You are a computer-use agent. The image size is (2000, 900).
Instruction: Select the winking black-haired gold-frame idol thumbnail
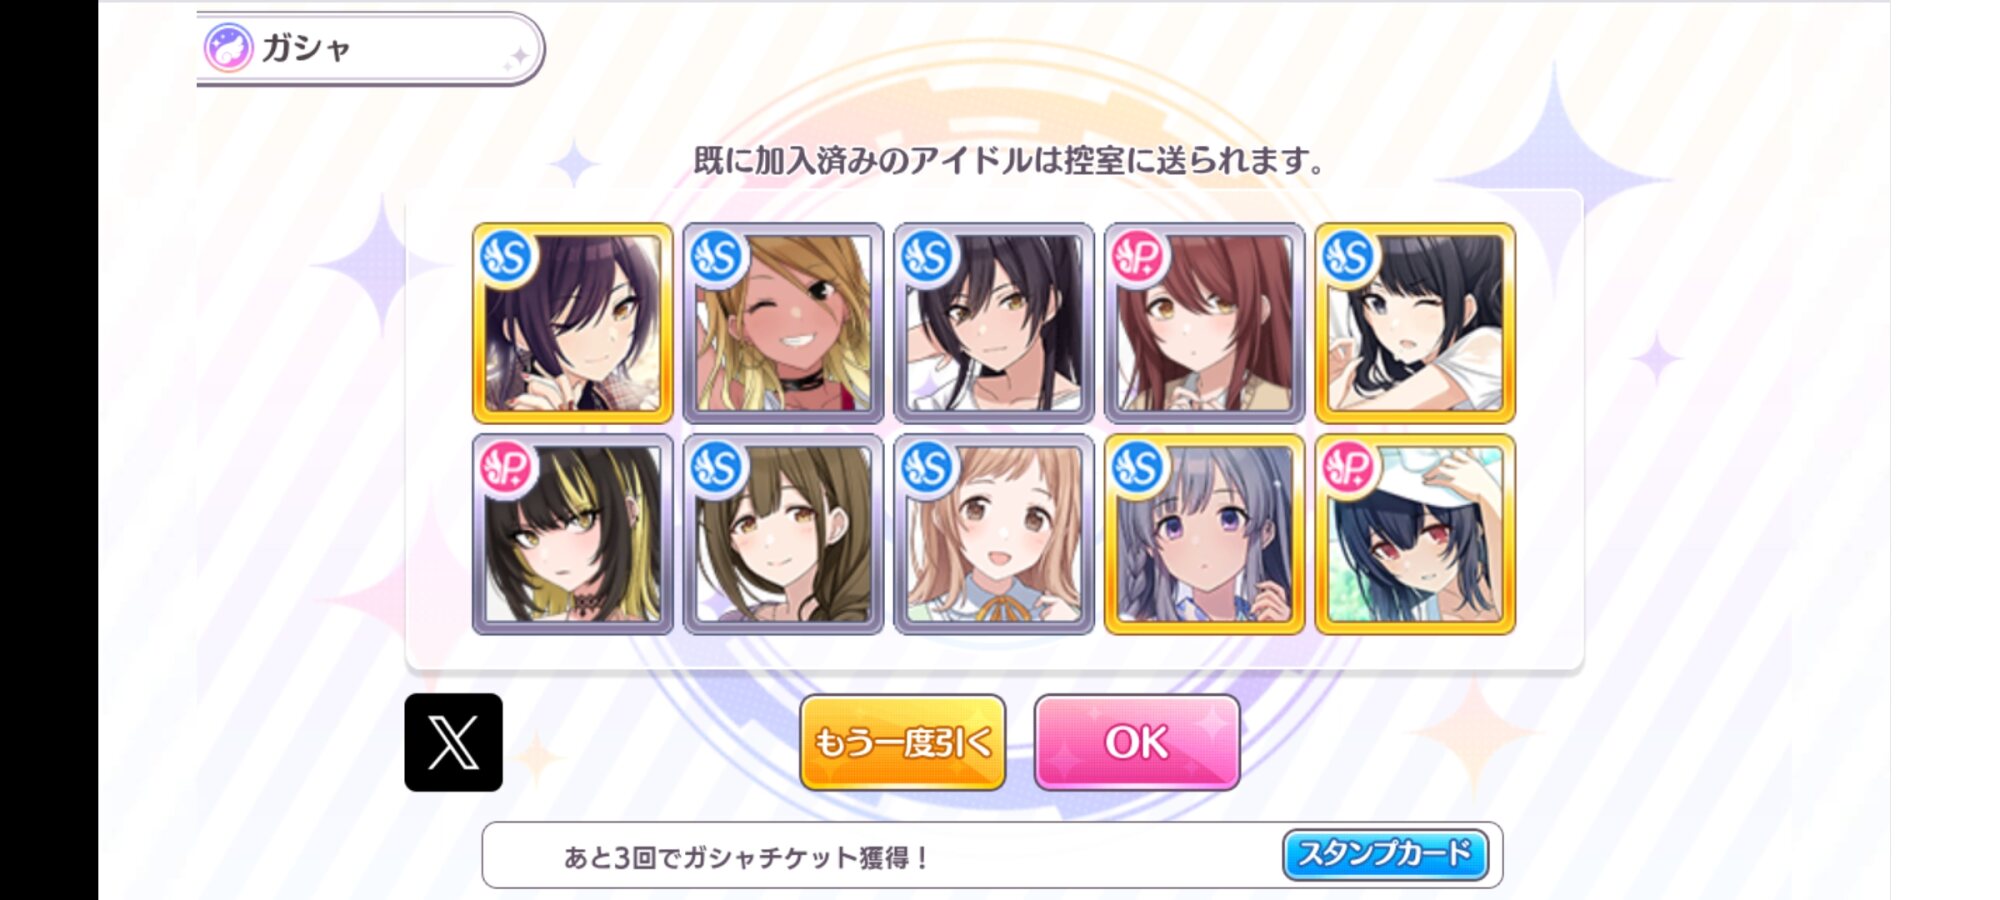[x=1415, y=323]
